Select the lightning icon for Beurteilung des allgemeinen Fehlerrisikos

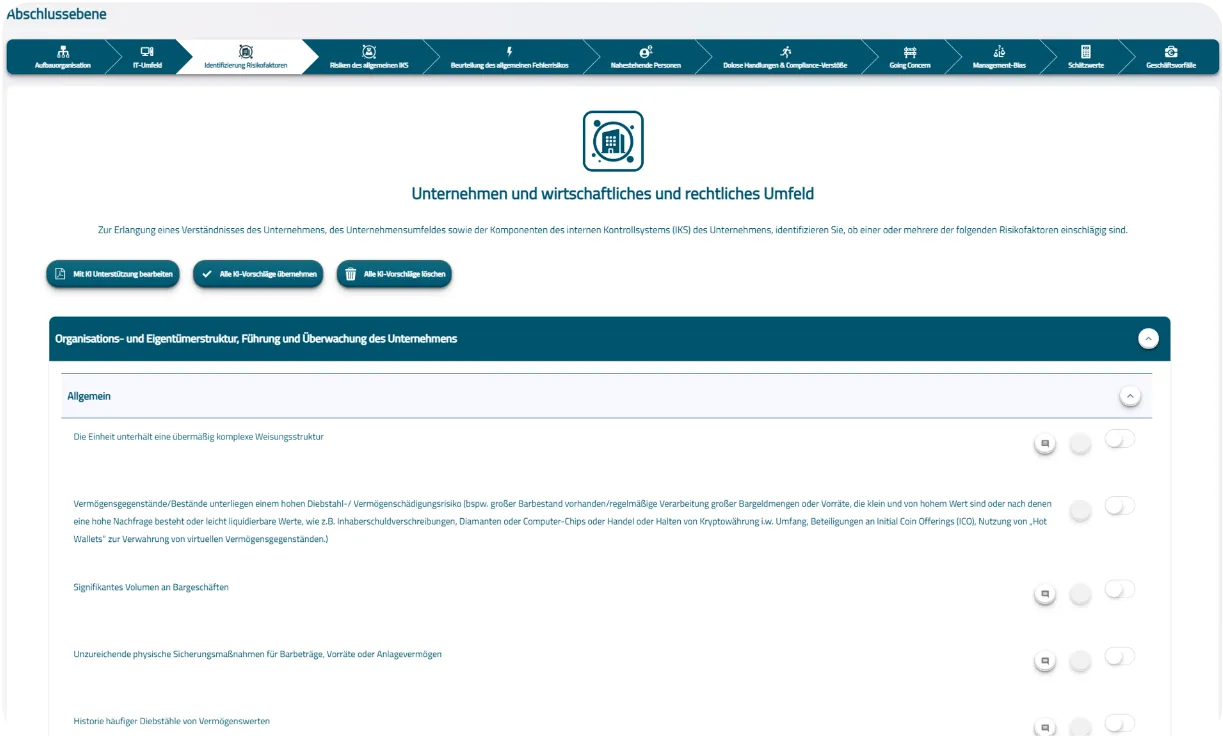point(510,51)
